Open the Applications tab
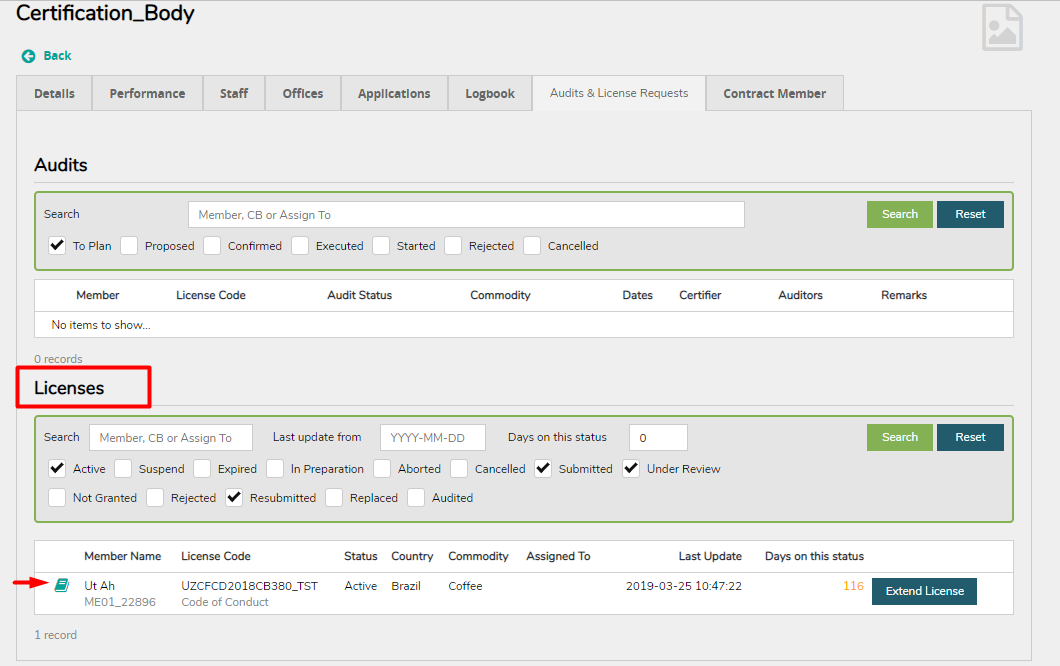Image resolution: width=1060 pixels, height=666 pixels. pyautogui.click(x=394, y=94)
